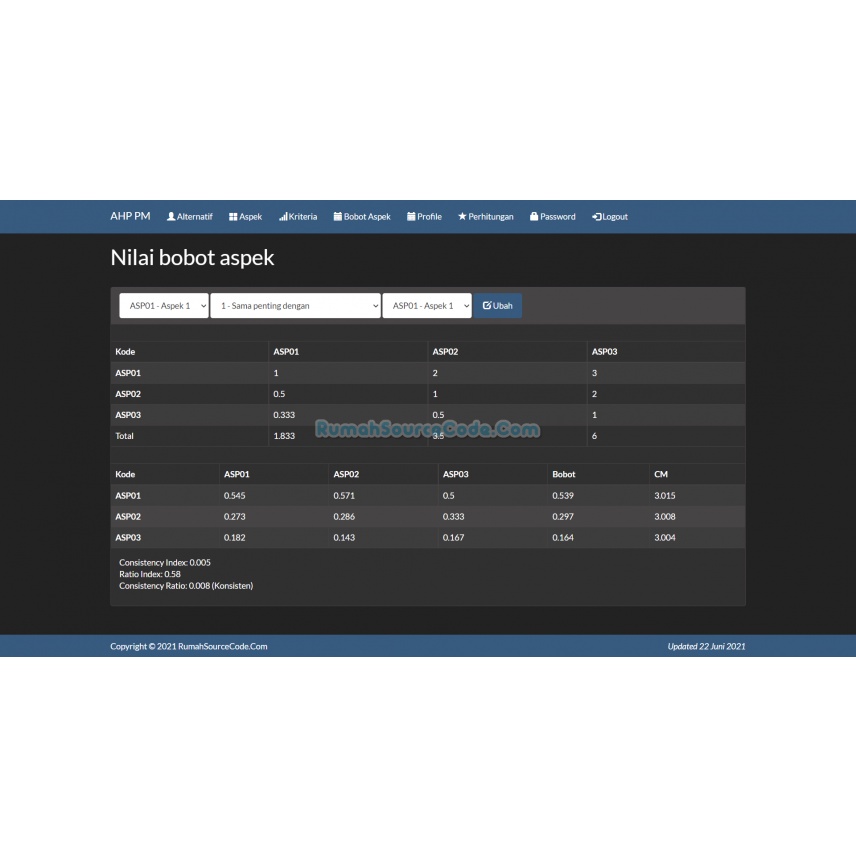Click the Consistency Ratio result text
856x856 pixels.
coord(186,586)
